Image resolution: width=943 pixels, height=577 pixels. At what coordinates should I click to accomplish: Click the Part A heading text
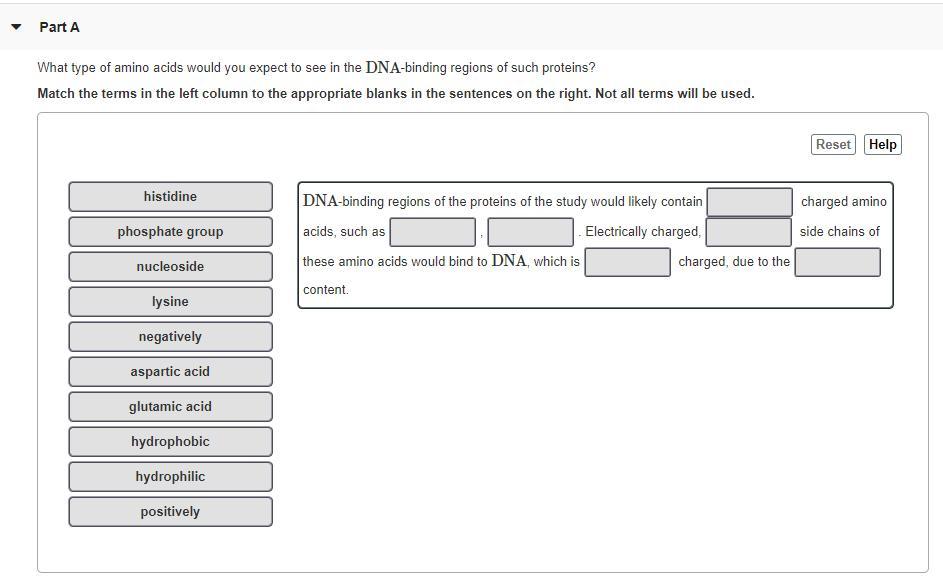pyautogui.click(x=59, y=27)
